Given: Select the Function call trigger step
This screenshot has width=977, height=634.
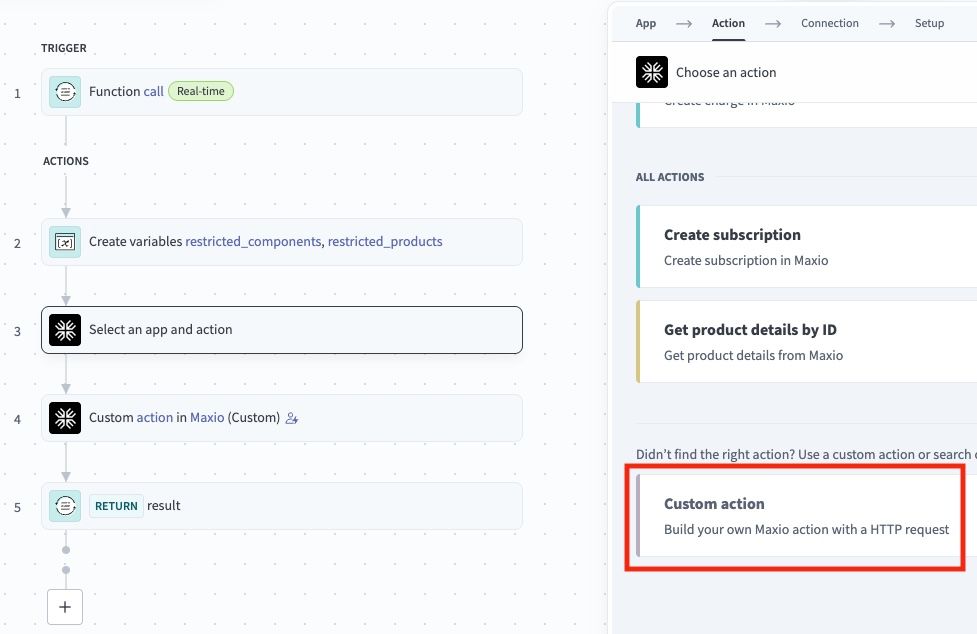Looking at the screenshot, I should [282, 92].
